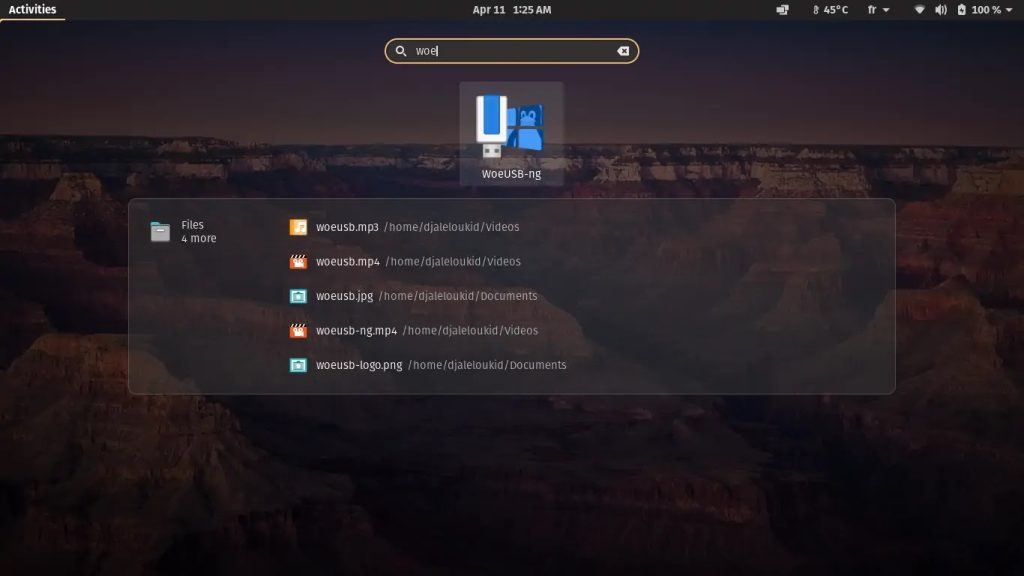Click the 45°C temperature indicator
Viewport: 1024px width, 576px height.
[829, 10]
